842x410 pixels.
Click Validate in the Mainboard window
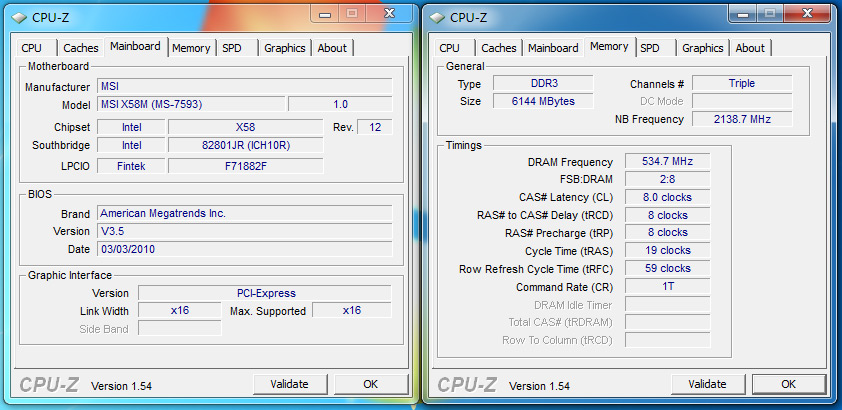coord(289,384)
